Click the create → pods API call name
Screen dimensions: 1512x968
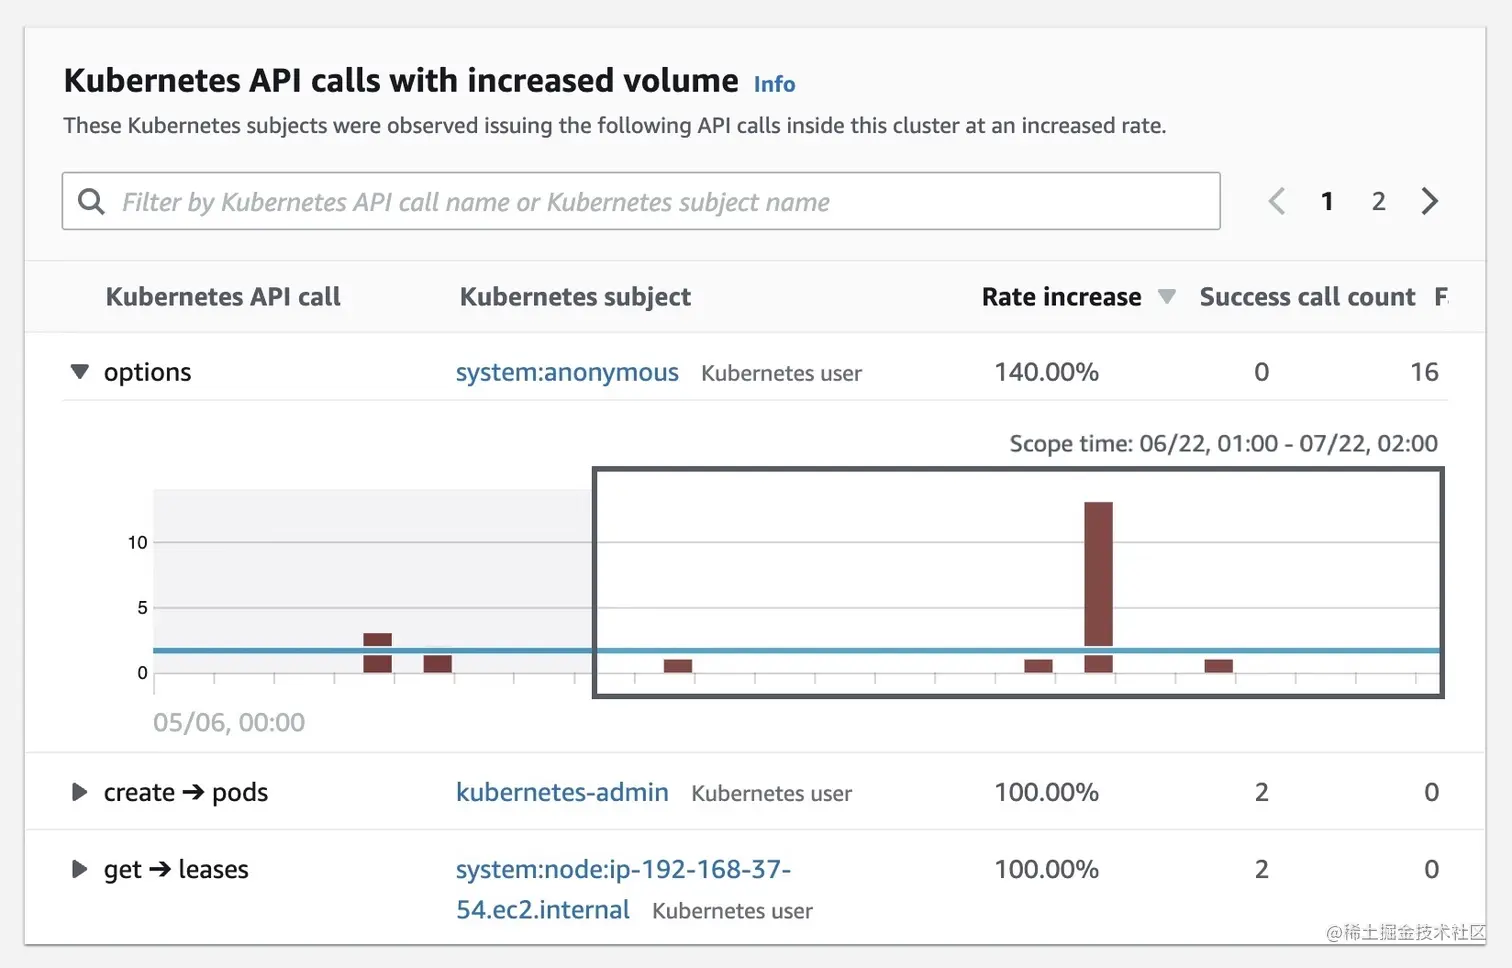click(x=186, y=792)
